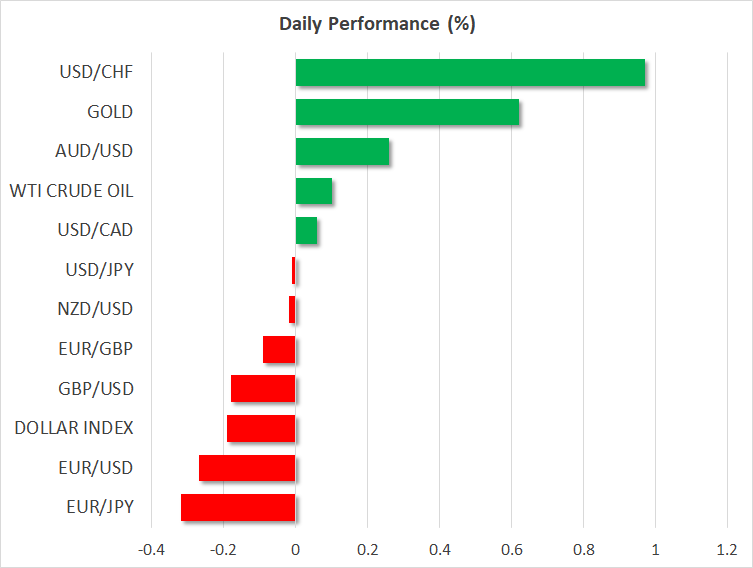
Task: Select the 0.6 axis tick label
Action: [511, 549]
